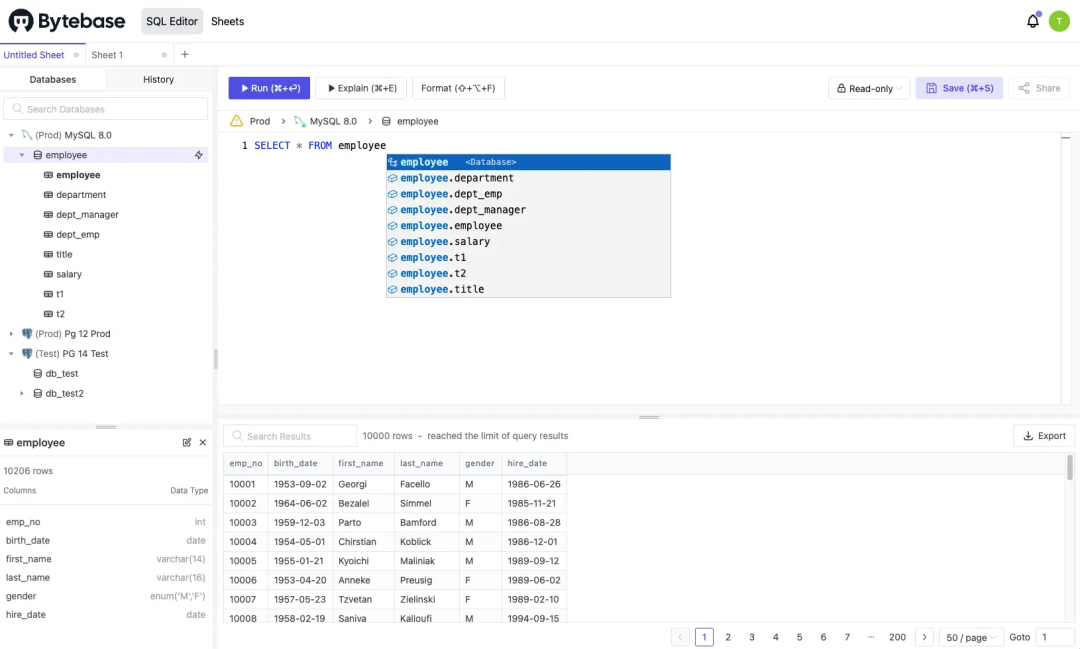The width and height of the screenshot is (1080, 649).
Task: Collapse the (Prod) MySQL 8.0 instance
Action: [x=11, y=135]
